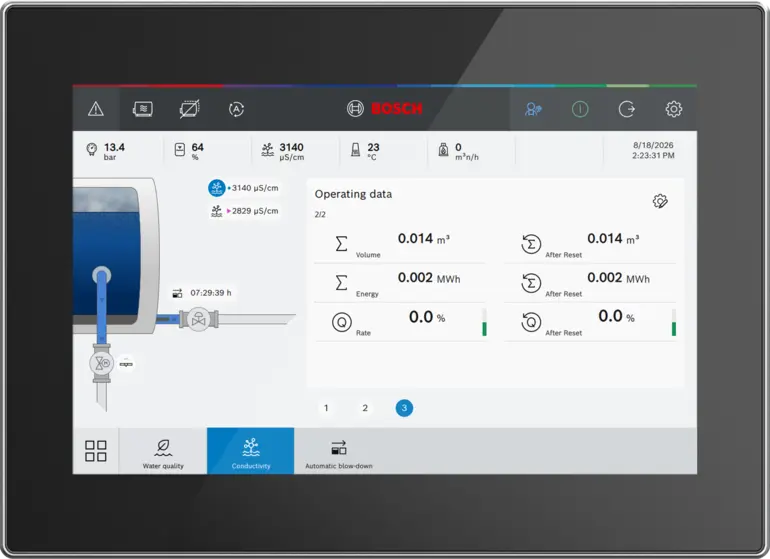This screenshot has width=770, height=559.
Task: Click the control valve symbol on horizontal pipe
Action: click(199, 319)
